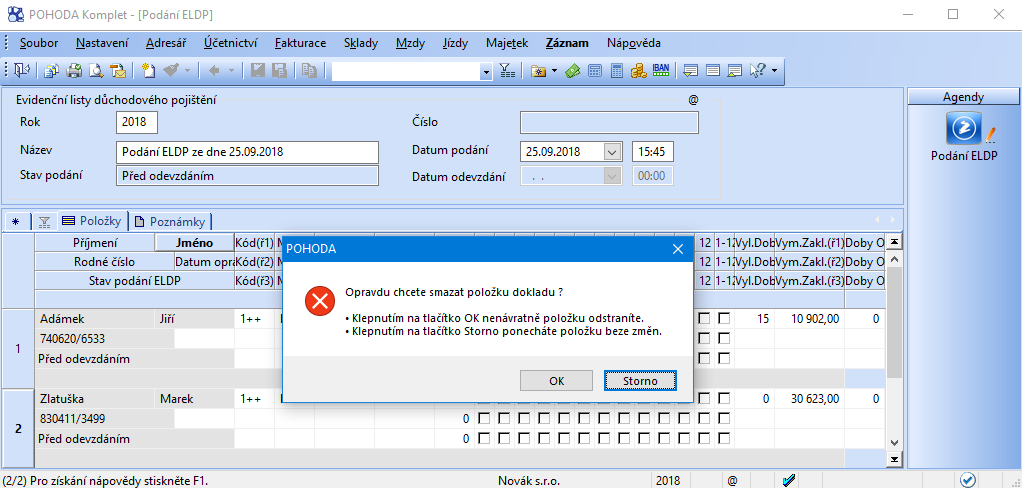This screenshot has height=488, width=1022.
Task: Click the table scroll-to-bottom arrow
Action: (x=895, y=461)
